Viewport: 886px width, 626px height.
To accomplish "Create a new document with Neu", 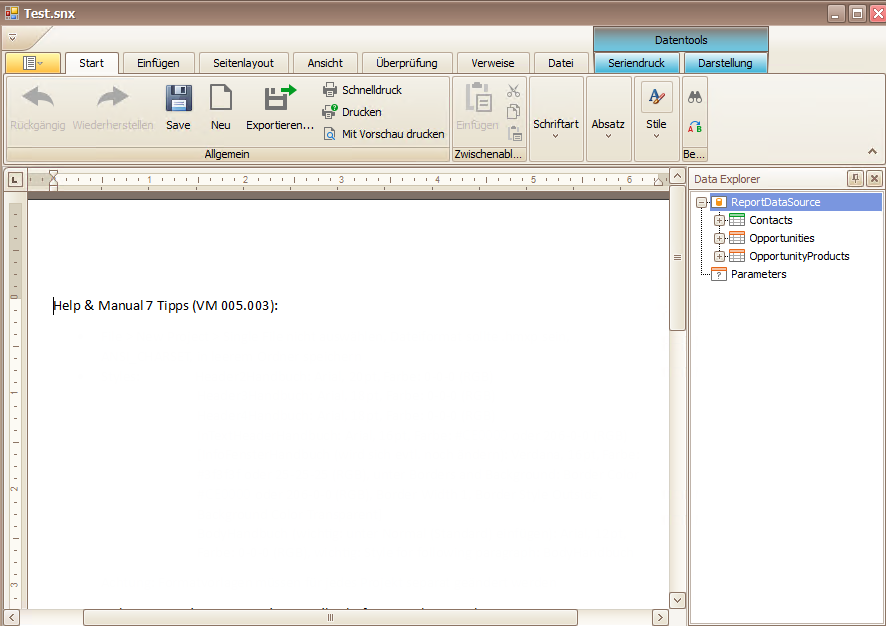I will point(220,108).
